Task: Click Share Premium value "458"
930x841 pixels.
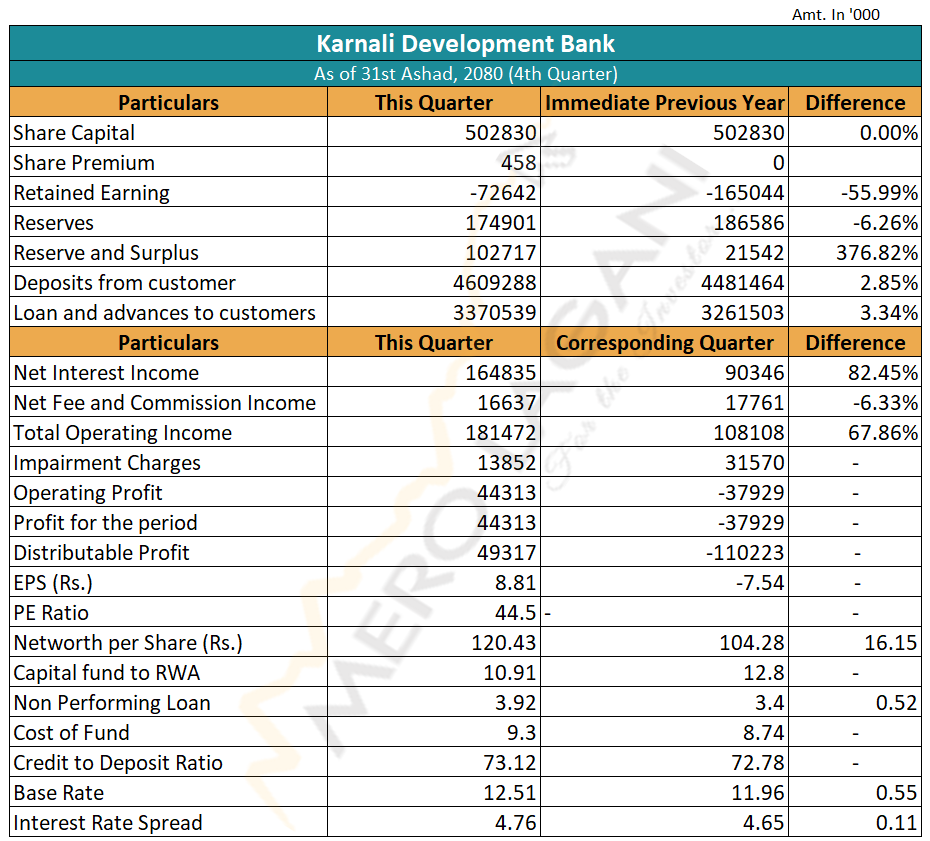Action: [518, 163]
